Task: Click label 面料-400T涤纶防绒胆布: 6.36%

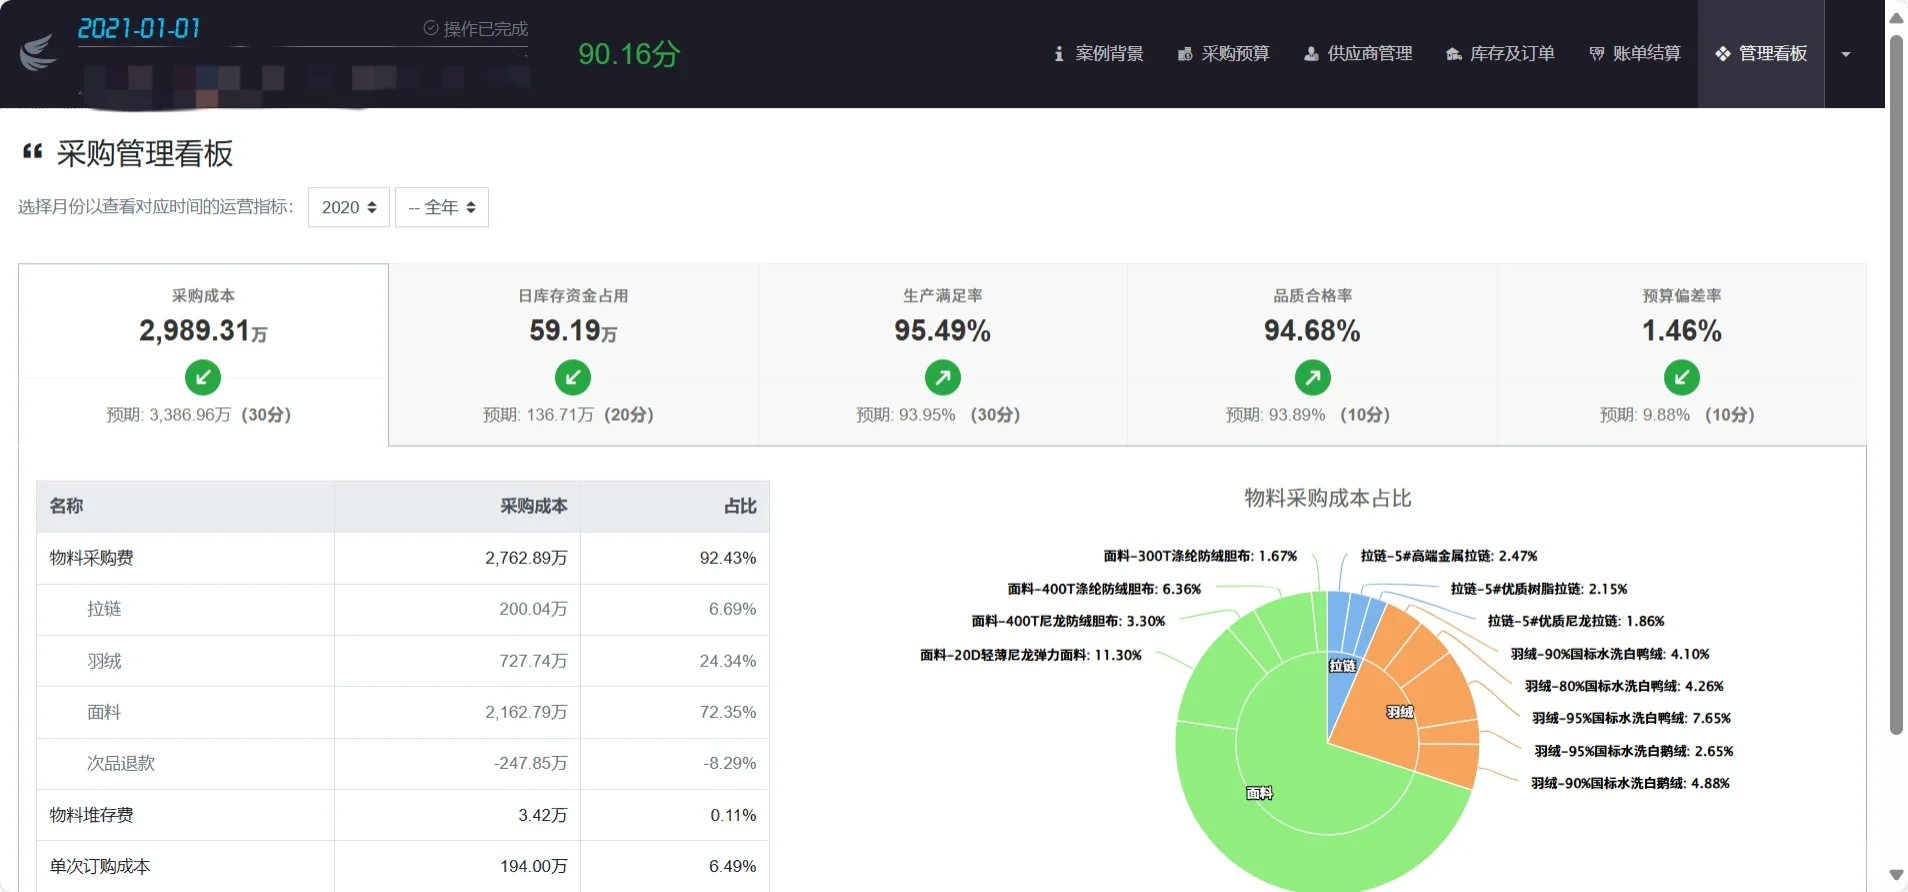Action: point(1104,589)
